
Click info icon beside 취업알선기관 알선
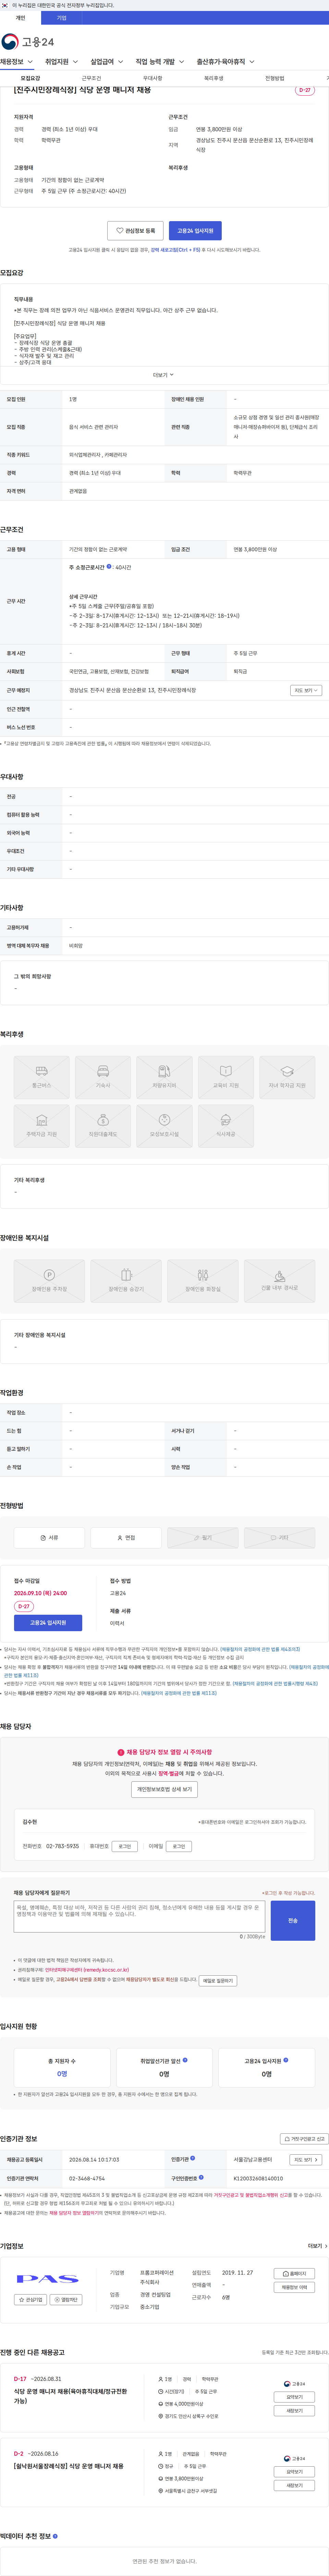point(185,2060)
